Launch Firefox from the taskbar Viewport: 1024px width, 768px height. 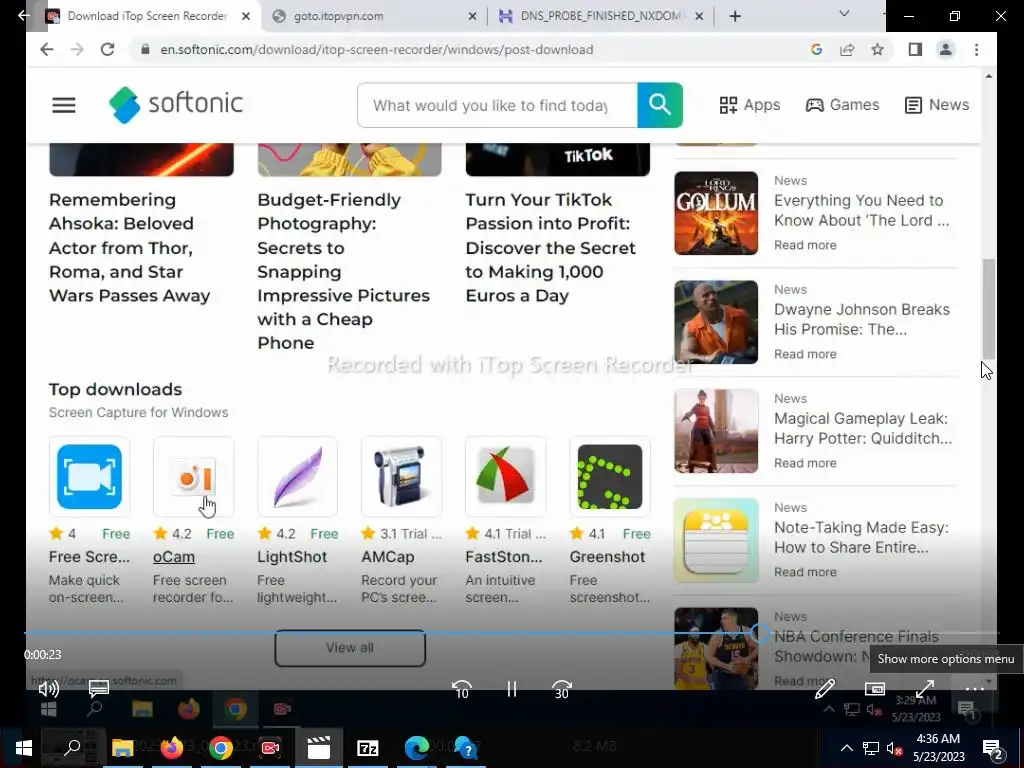pyautogui.click(x=172, y=748)
